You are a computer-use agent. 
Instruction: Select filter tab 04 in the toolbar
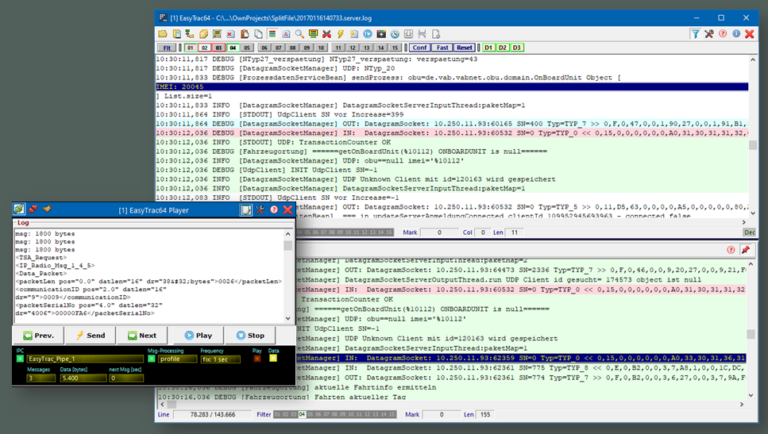click(233, 47)
